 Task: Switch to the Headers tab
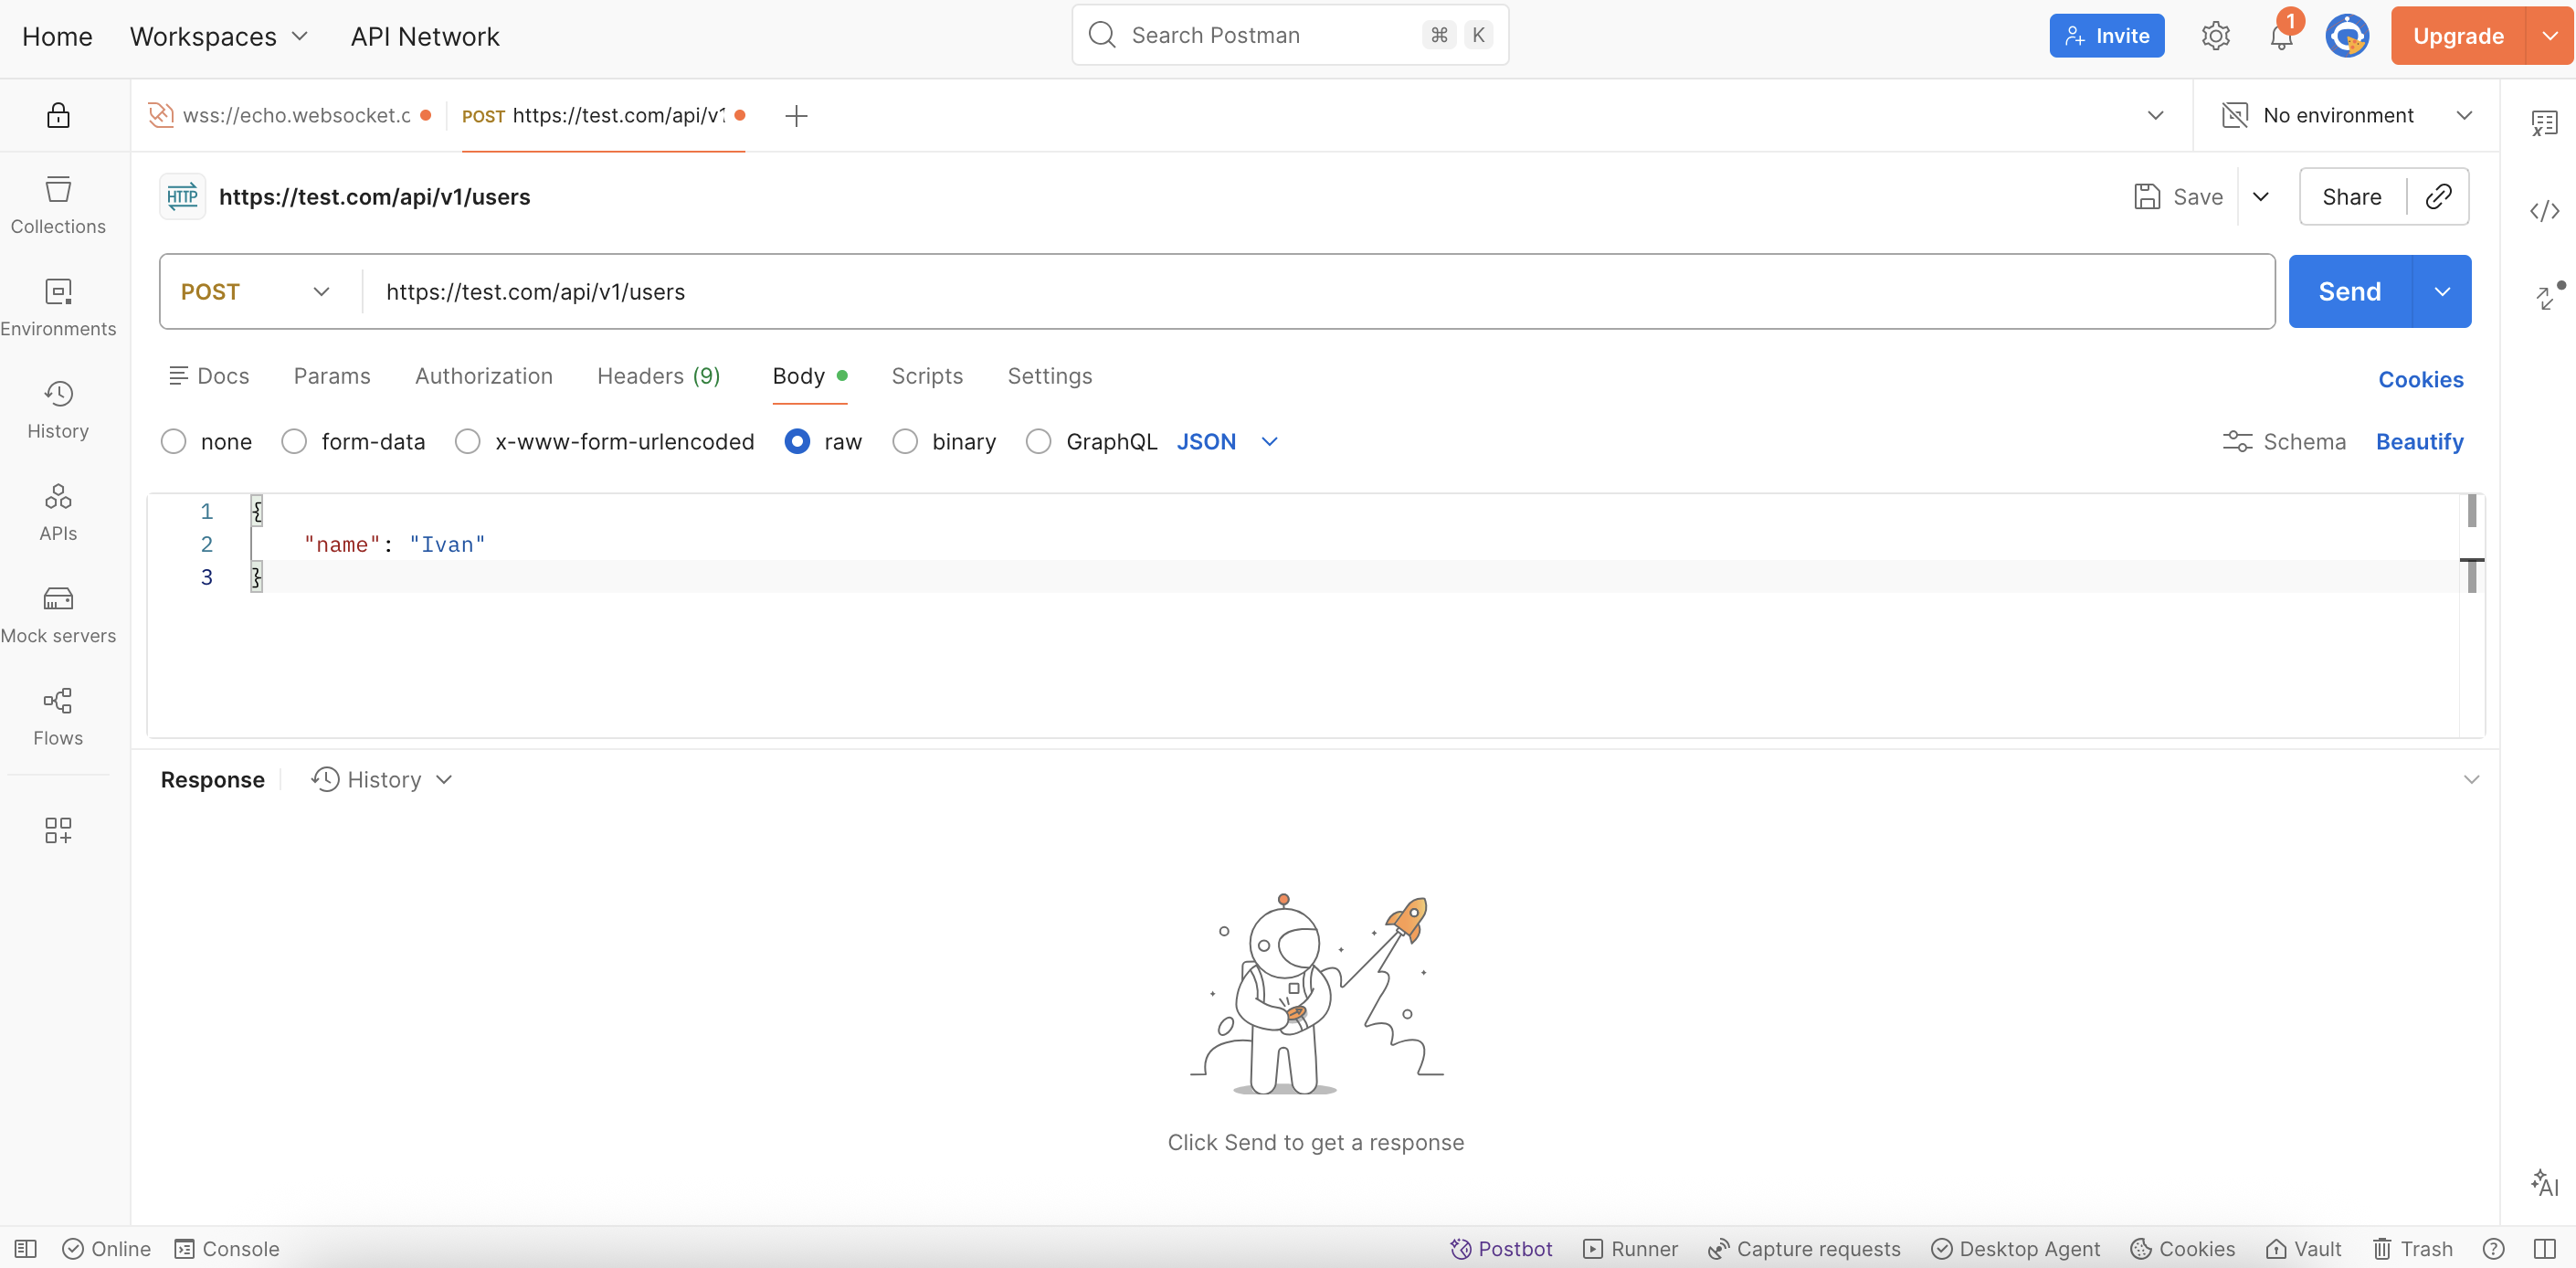[x=658, y=376]
